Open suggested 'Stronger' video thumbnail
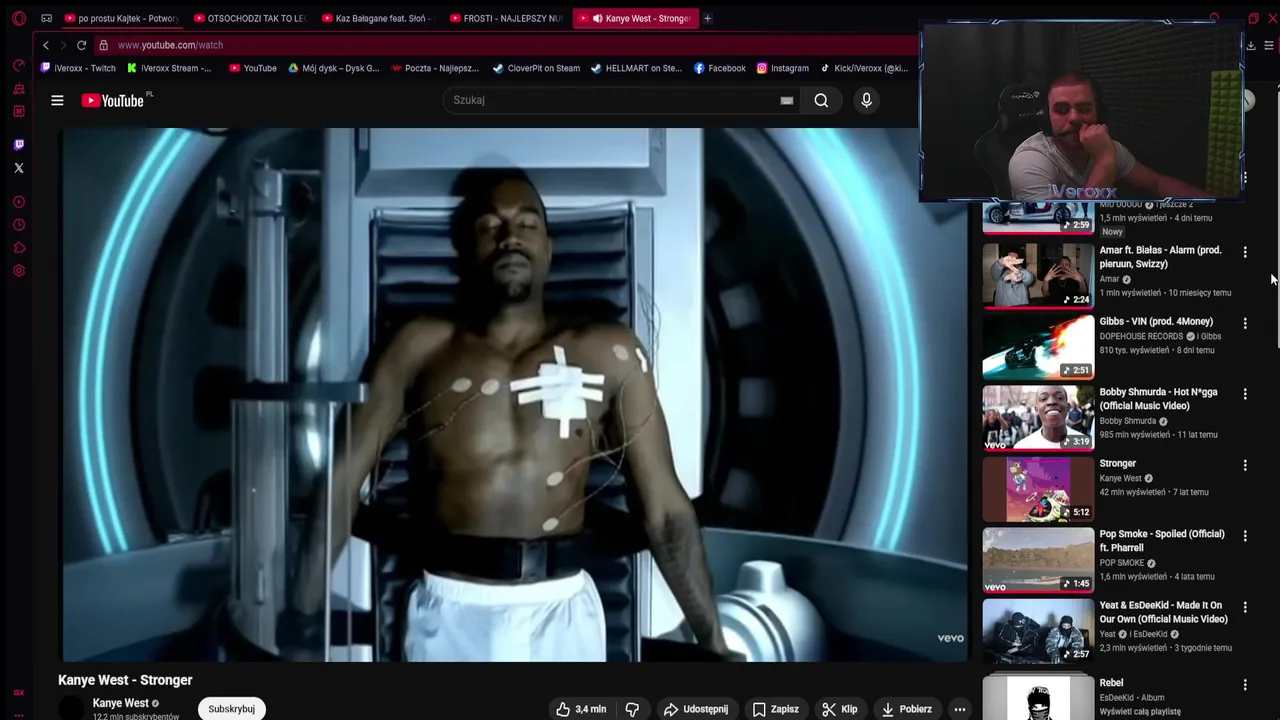The image size is (1280, 720). (1038, 488)
